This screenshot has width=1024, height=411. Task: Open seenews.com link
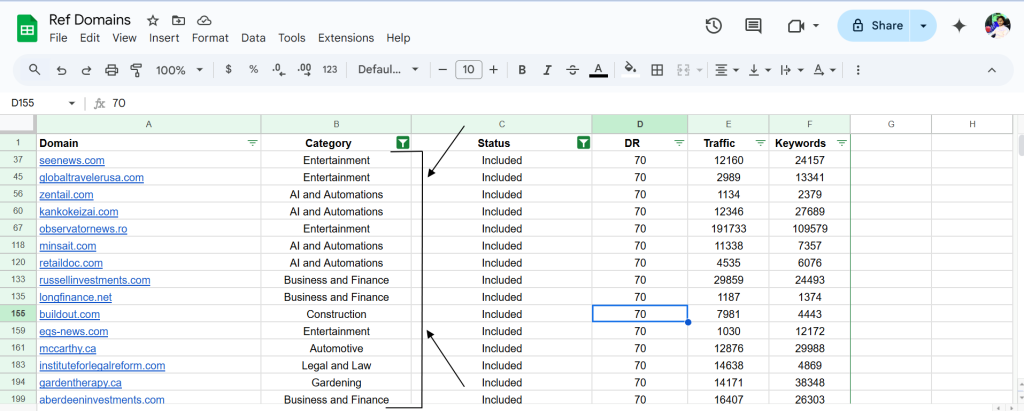tap(72, 160)
